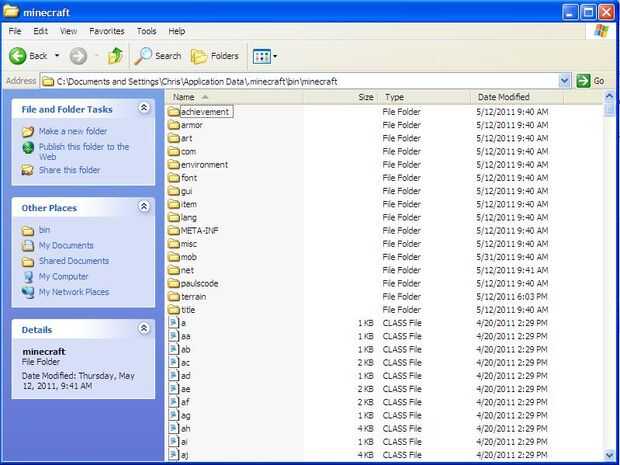Open the Edit menu
The image size is (620, 465).
click(x=40, y=31)
